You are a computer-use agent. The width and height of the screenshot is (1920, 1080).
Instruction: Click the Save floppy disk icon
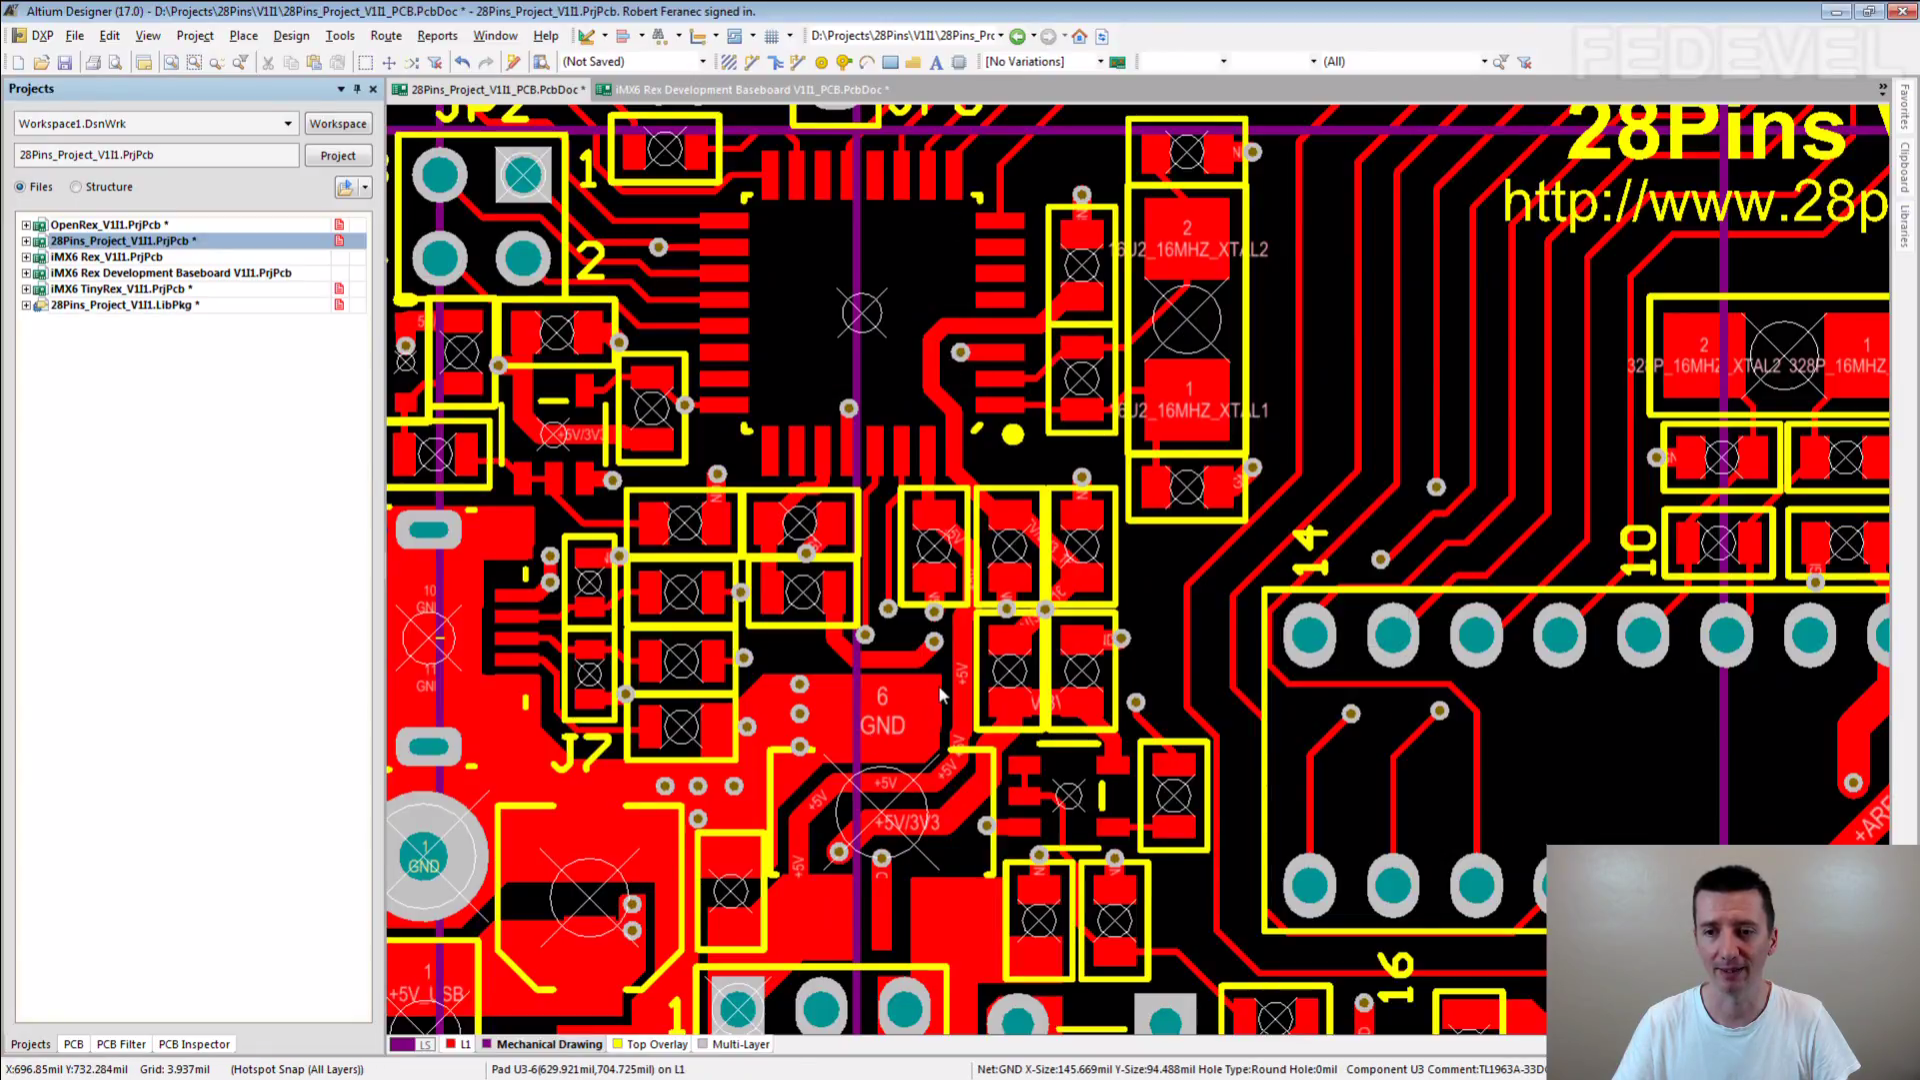click(65, 62)
